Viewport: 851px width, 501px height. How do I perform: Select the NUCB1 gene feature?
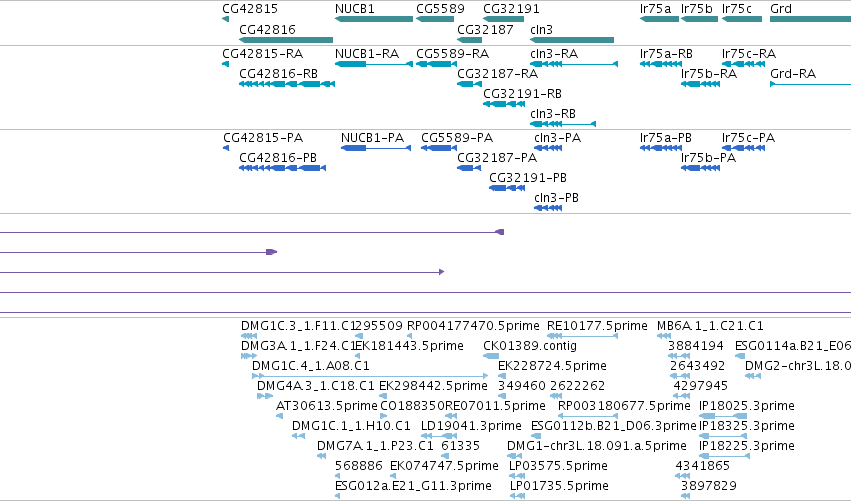pyautogui.click(x=374, y=19)
